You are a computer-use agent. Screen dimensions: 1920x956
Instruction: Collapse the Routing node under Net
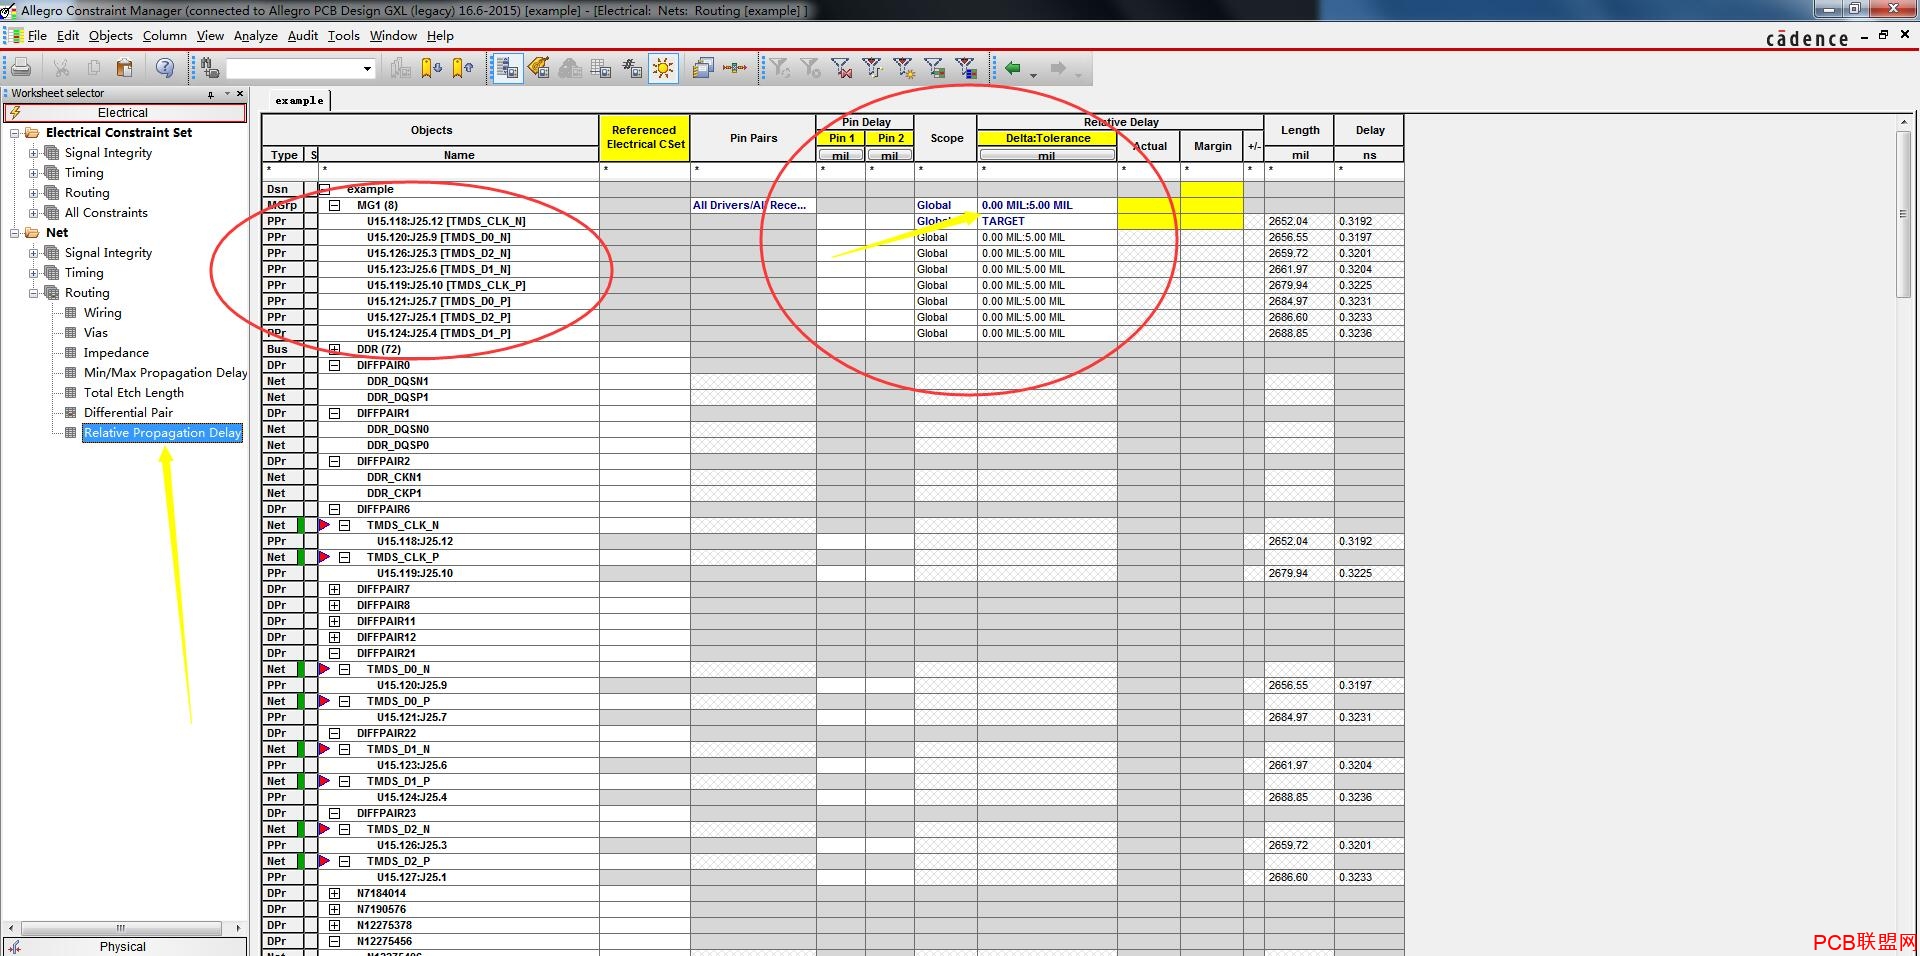tap(34, 293)
